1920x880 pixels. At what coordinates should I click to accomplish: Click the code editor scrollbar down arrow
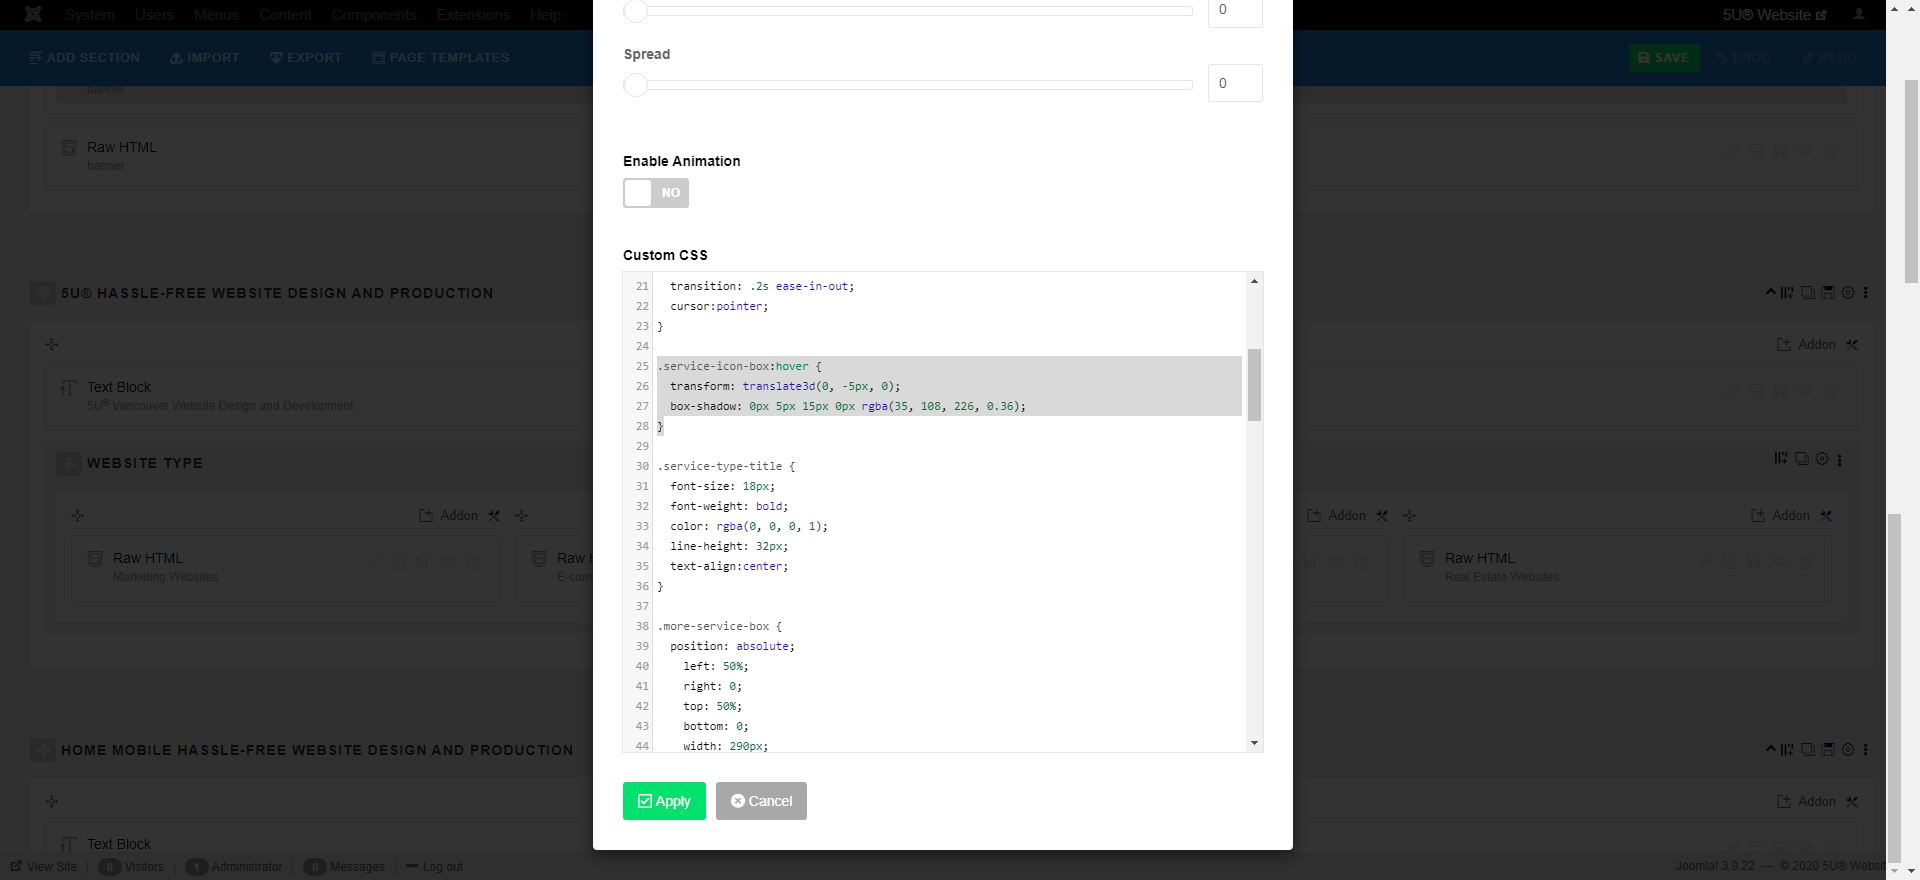pyautogui.click(x=1254, y=743)
